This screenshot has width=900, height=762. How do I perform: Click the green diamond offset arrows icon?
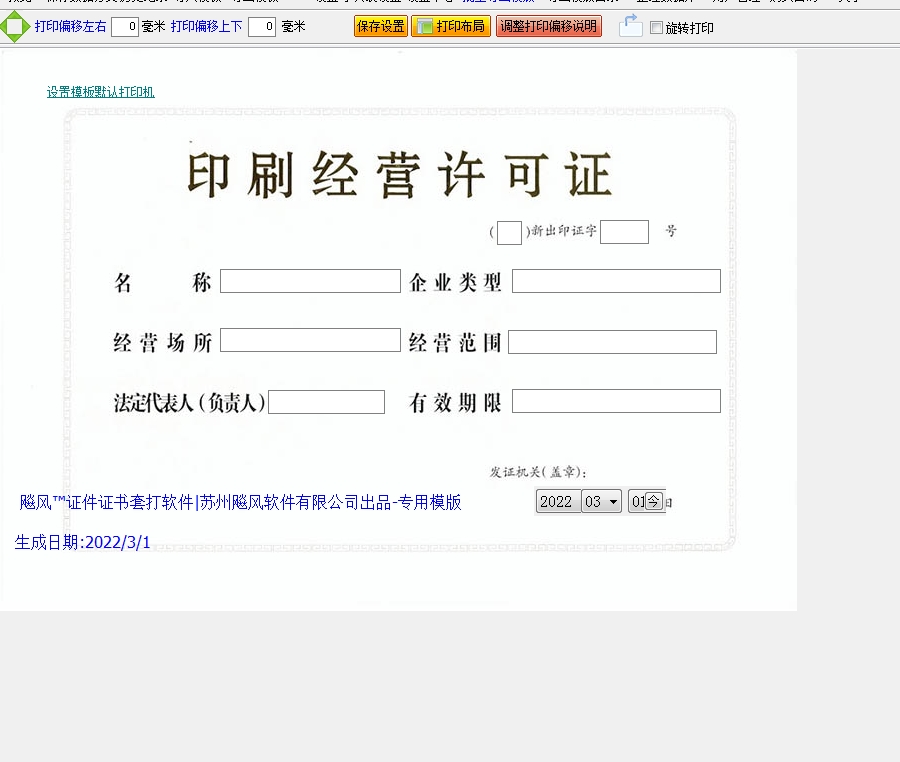(14, 27)
